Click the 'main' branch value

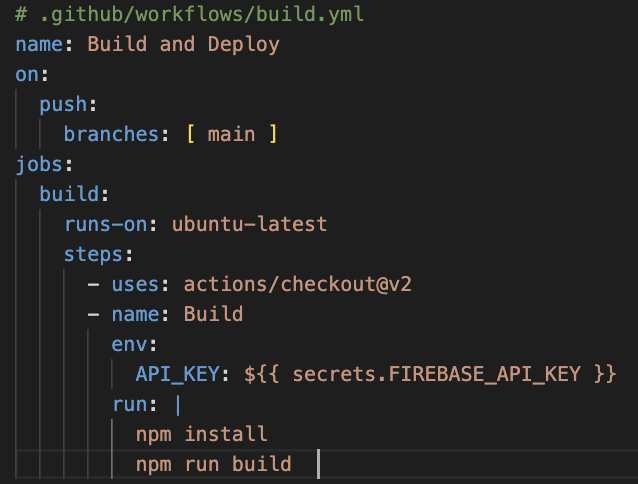pos(232,135)
